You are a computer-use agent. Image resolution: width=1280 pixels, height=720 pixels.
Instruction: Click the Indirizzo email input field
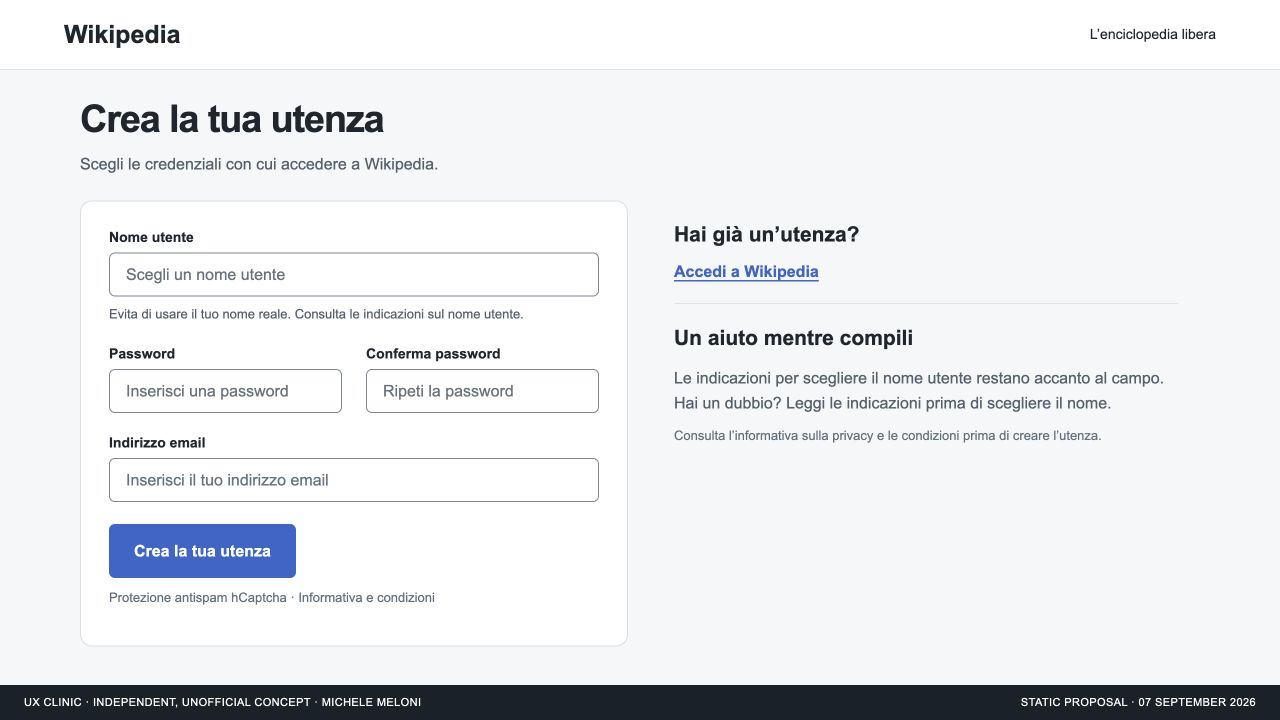354,480
